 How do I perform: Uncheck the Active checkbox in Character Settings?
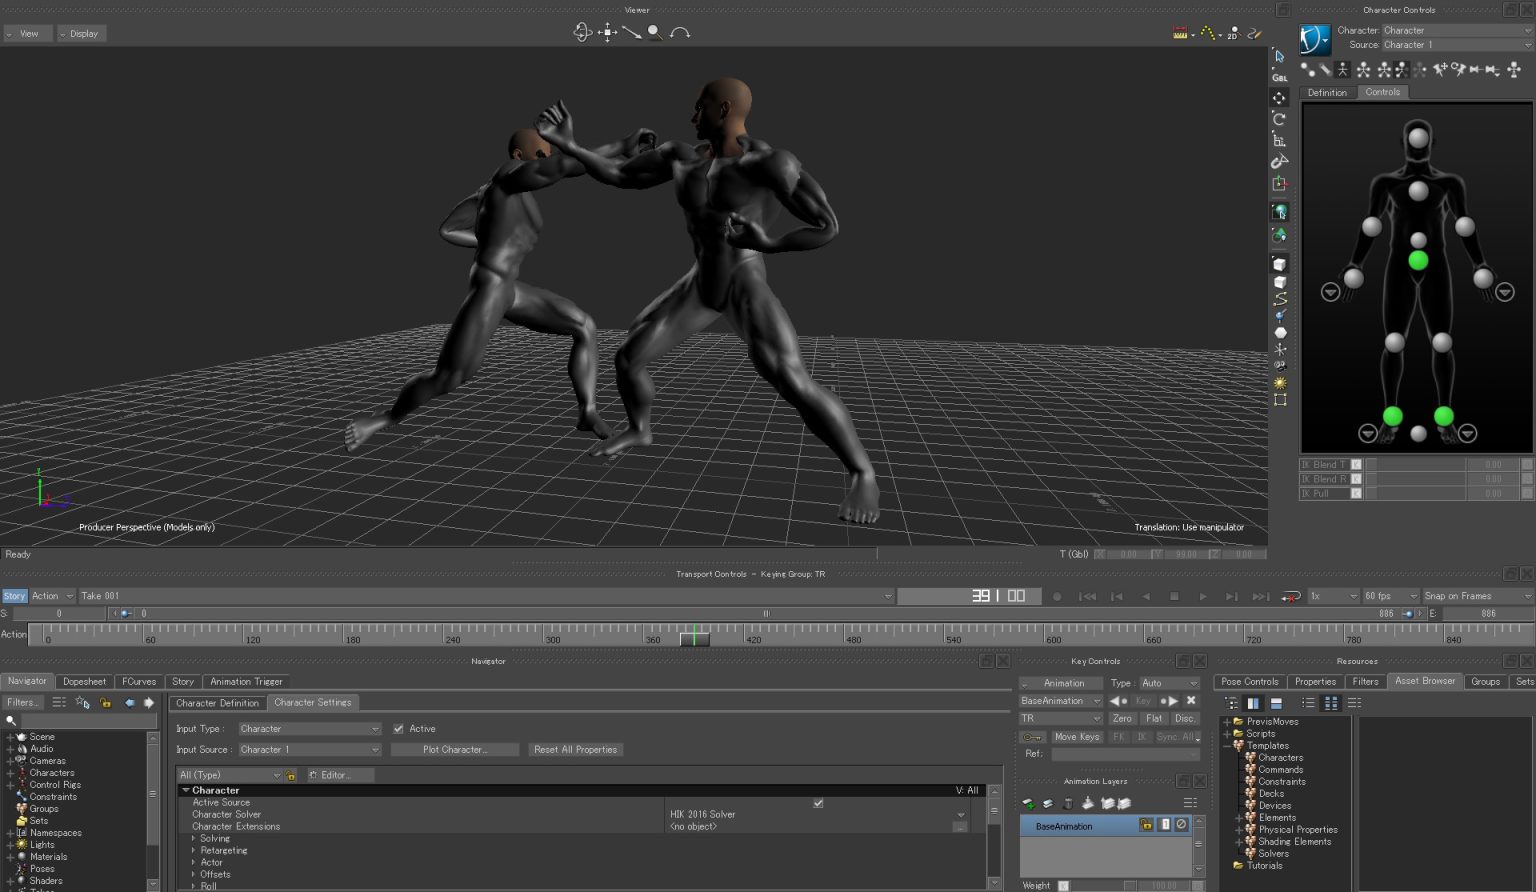[x=399, y=728]
